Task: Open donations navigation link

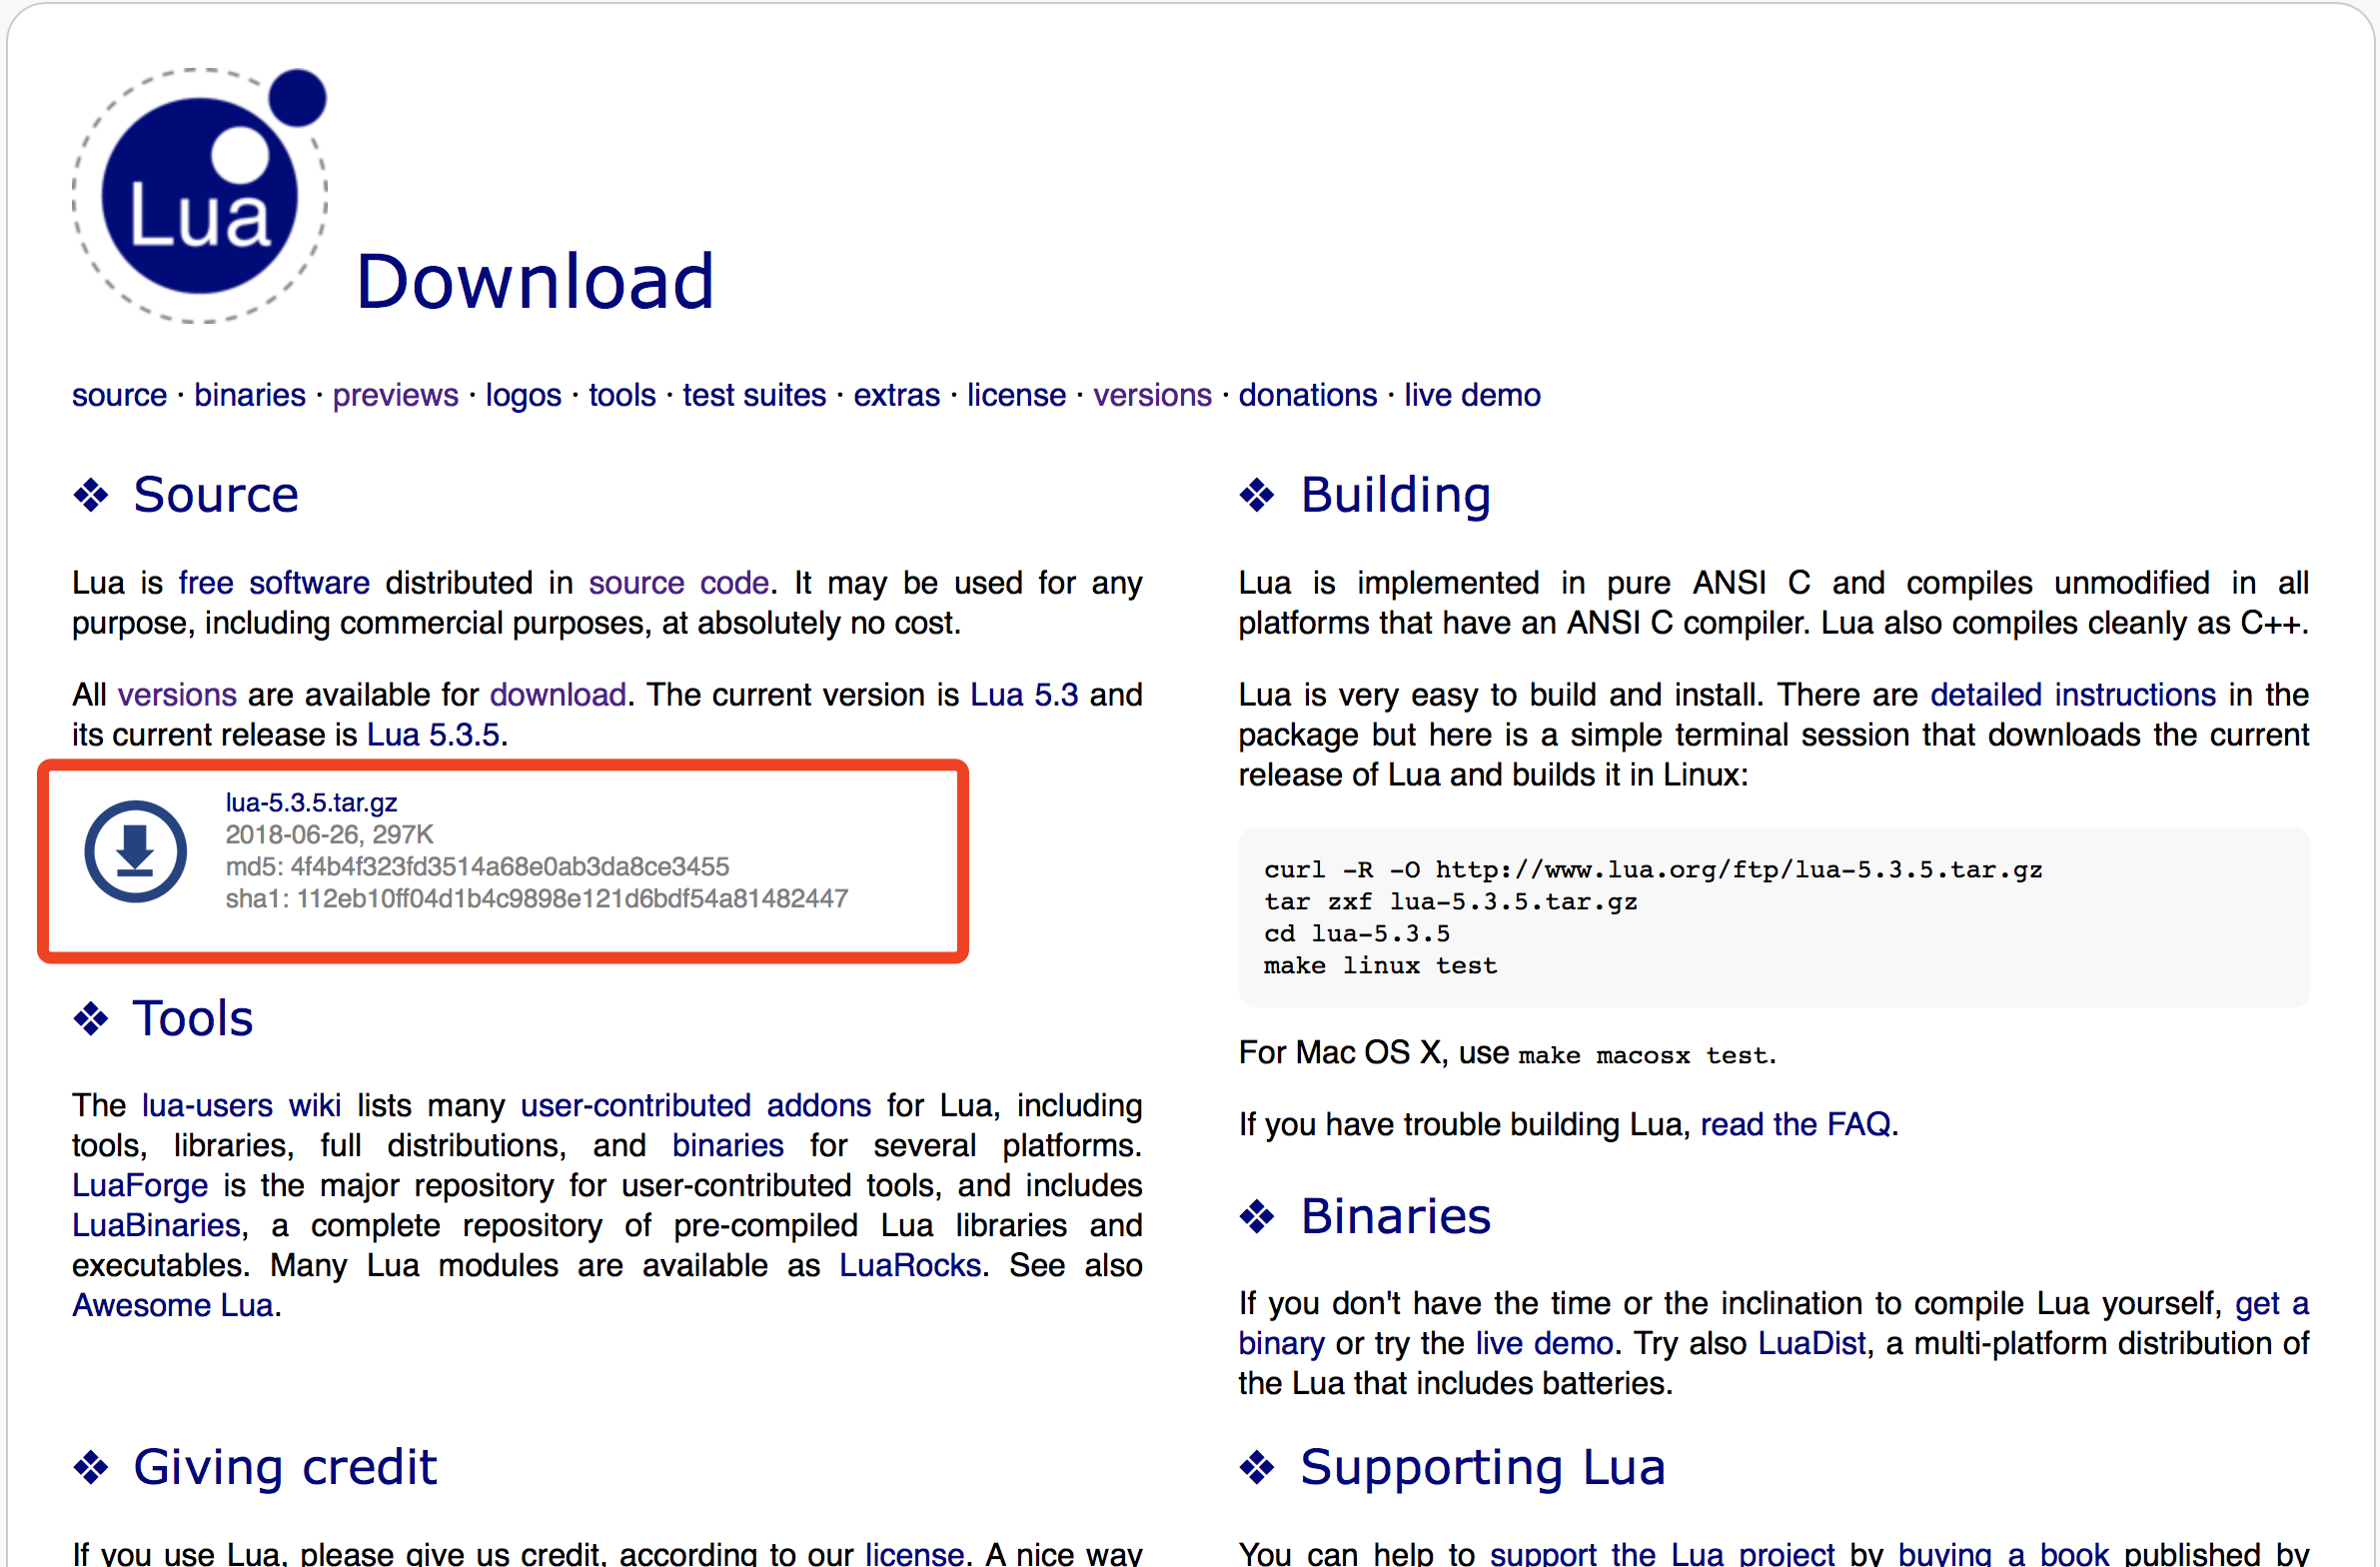Action: coord(1307,395)
